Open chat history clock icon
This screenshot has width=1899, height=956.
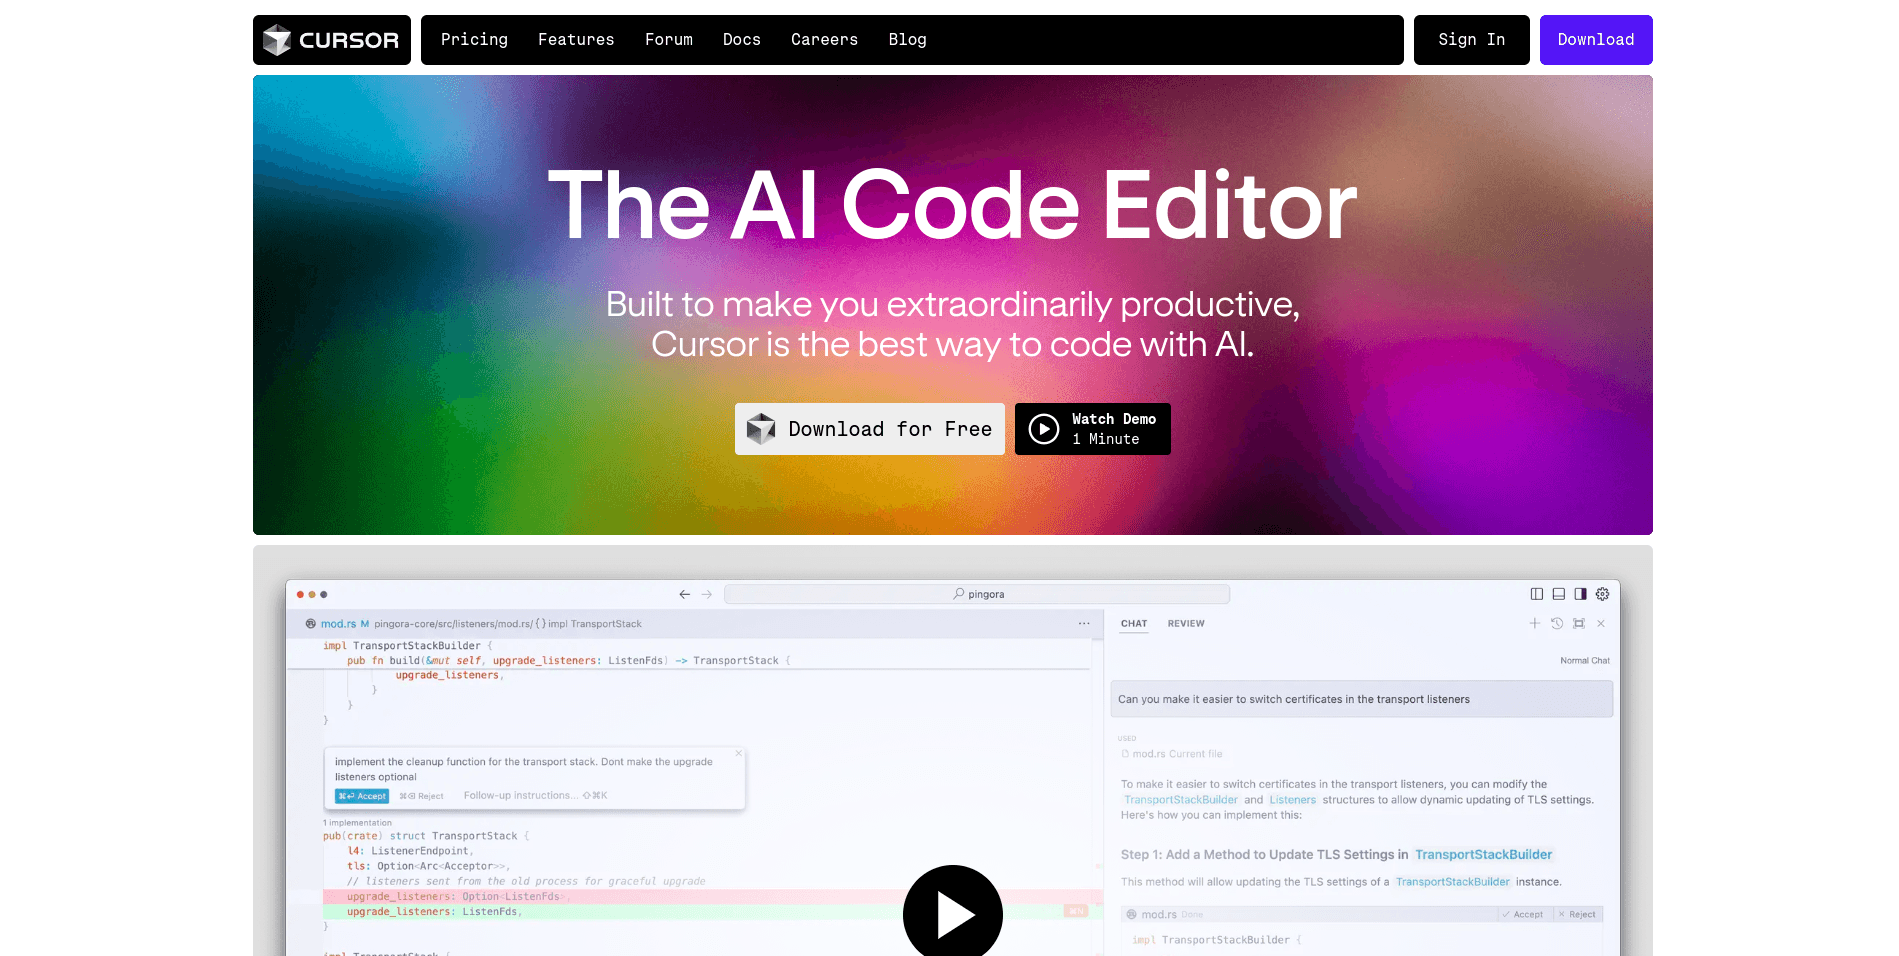[x=1557, y=623]
